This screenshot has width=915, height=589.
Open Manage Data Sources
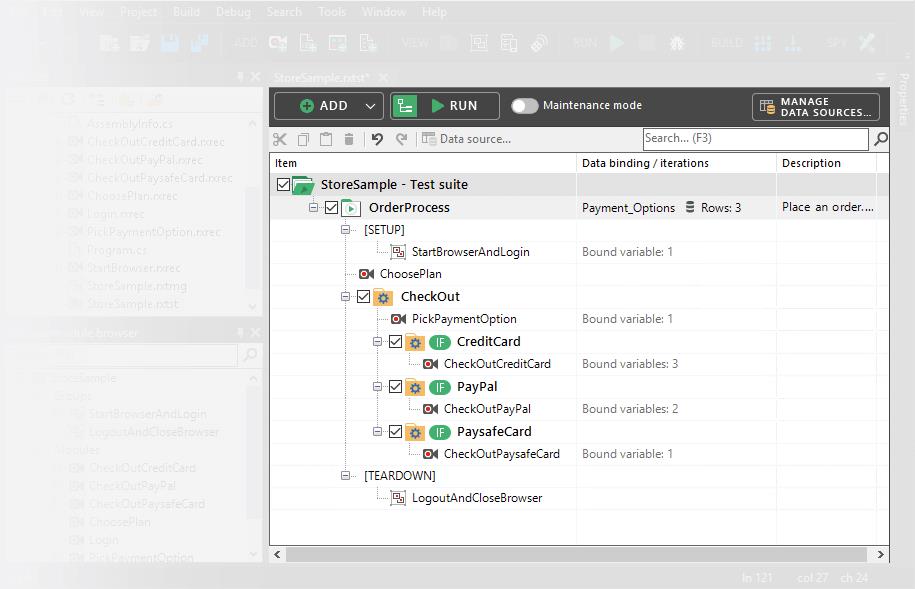816,106
